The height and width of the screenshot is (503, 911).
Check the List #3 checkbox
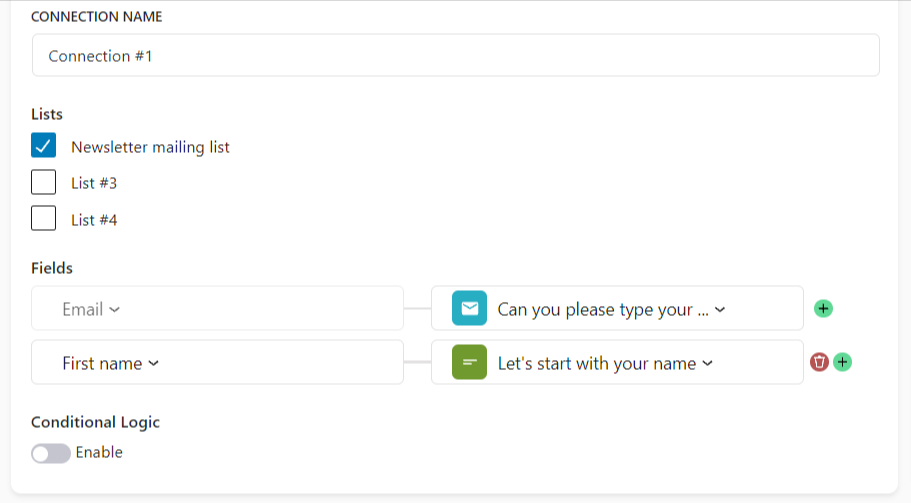click(x=44, y=182)
